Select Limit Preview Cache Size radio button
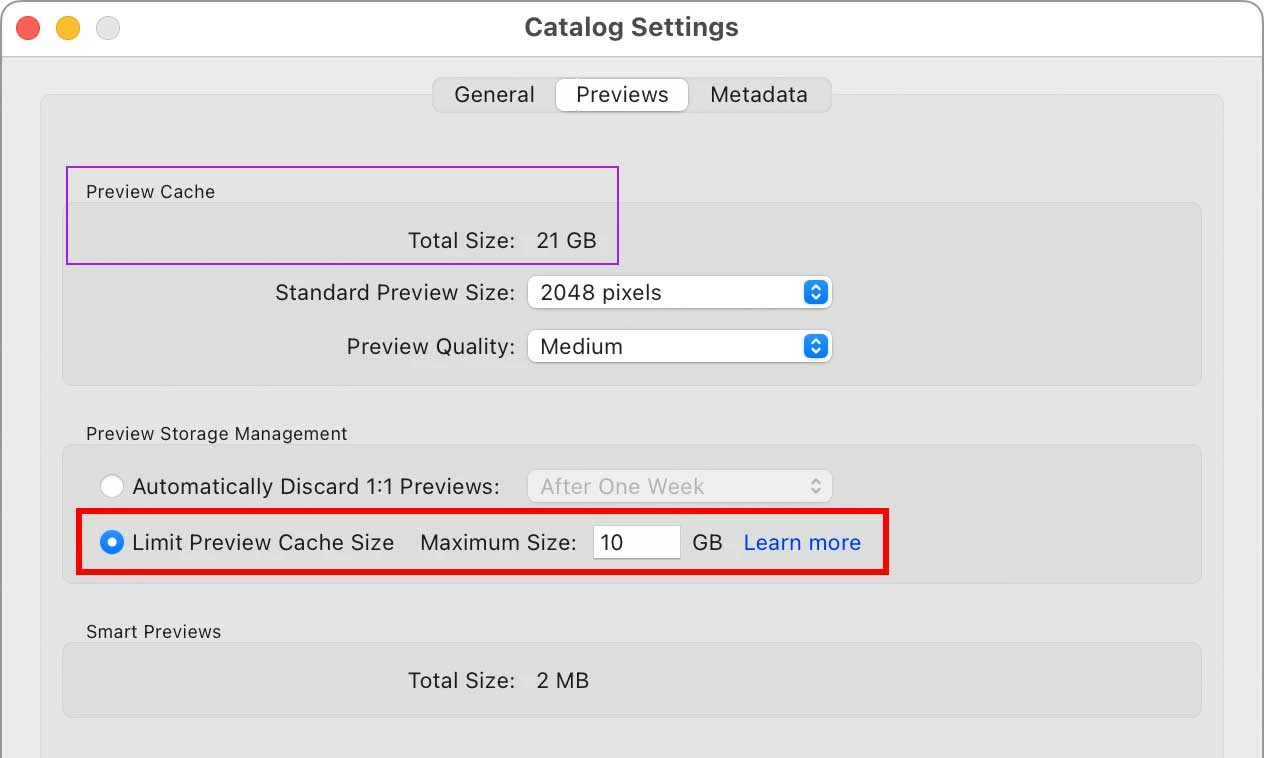This screenshot has height=758, width=1264. (112, 543)
